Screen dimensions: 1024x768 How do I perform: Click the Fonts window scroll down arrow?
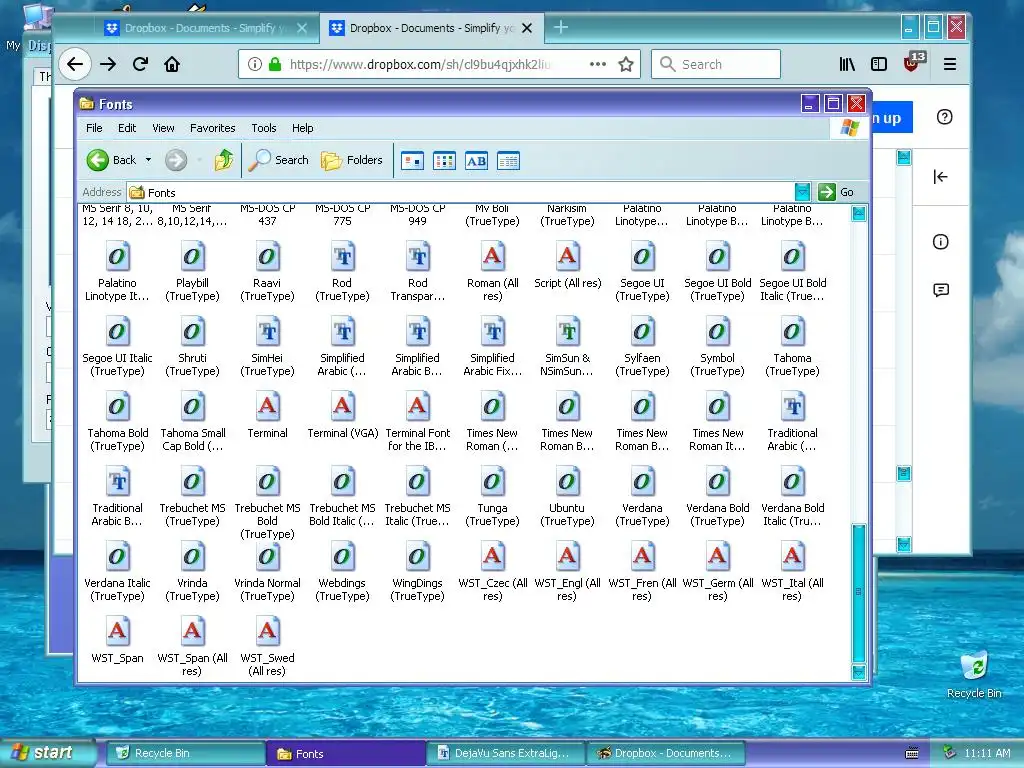pos(859,672)
